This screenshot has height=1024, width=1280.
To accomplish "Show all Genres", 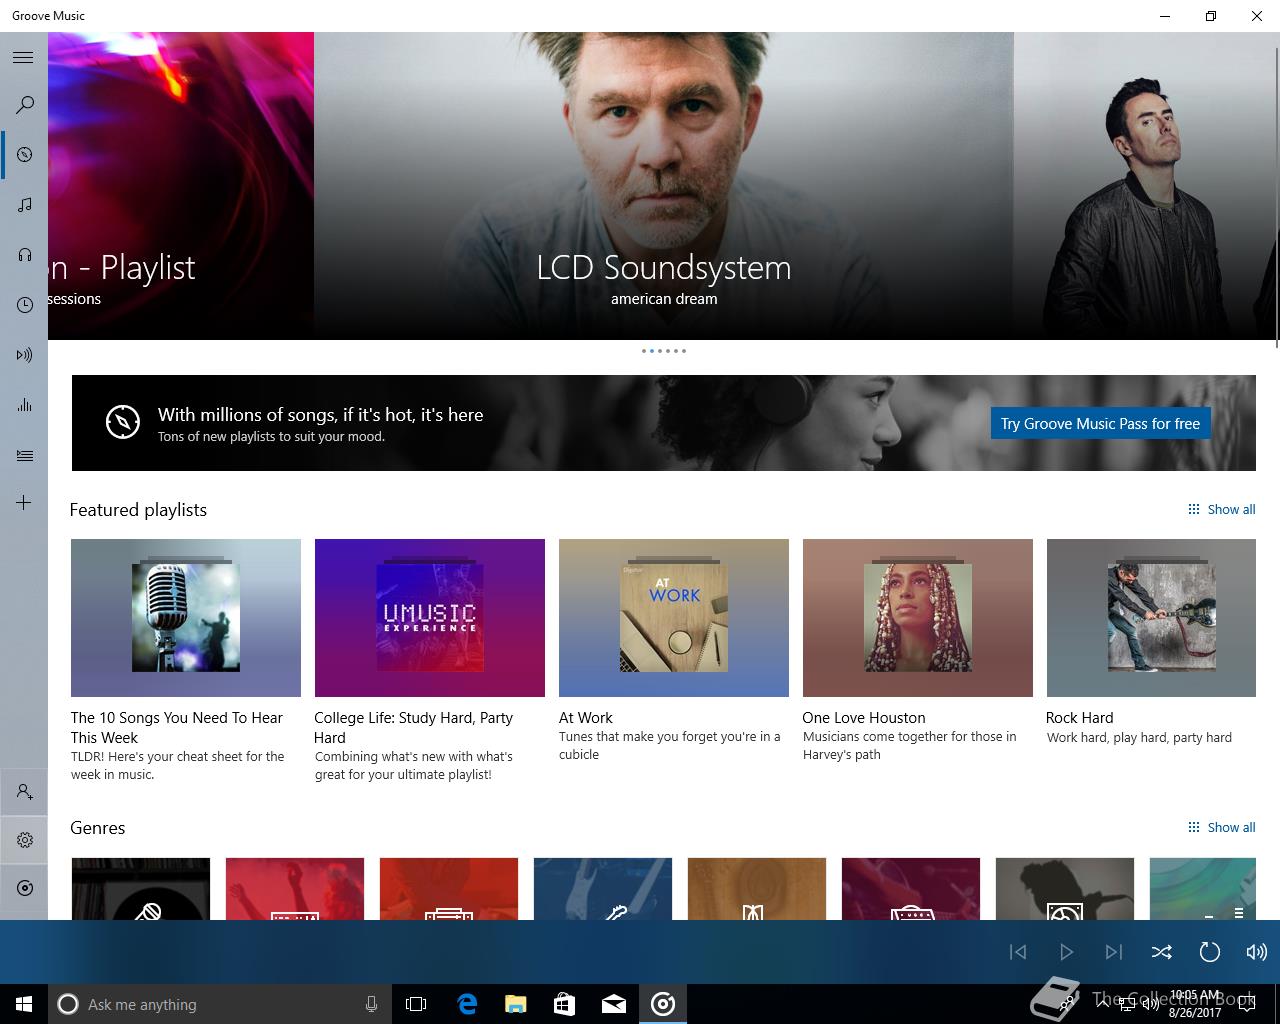I will (1221, 827).
